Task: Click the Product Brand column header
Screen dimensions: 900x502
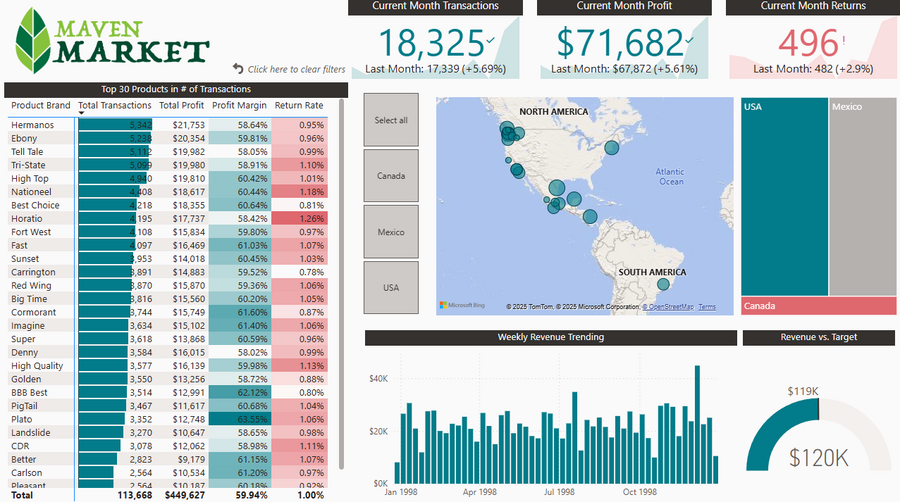Action: tap(40, 105)
